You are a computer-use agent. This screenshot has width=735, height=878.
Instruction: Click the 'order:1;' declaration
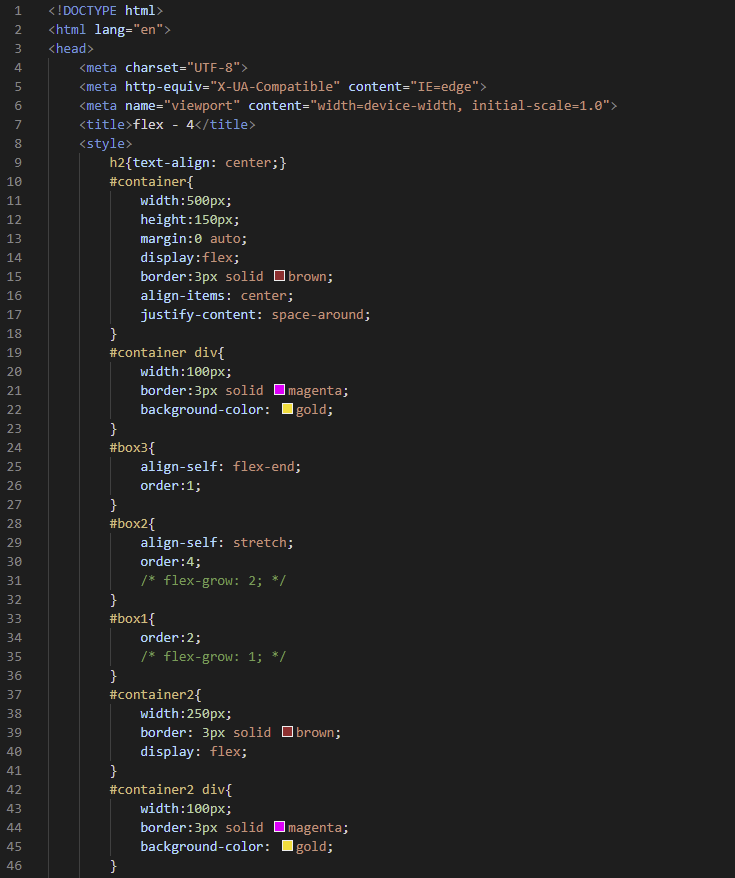point(171,486)
